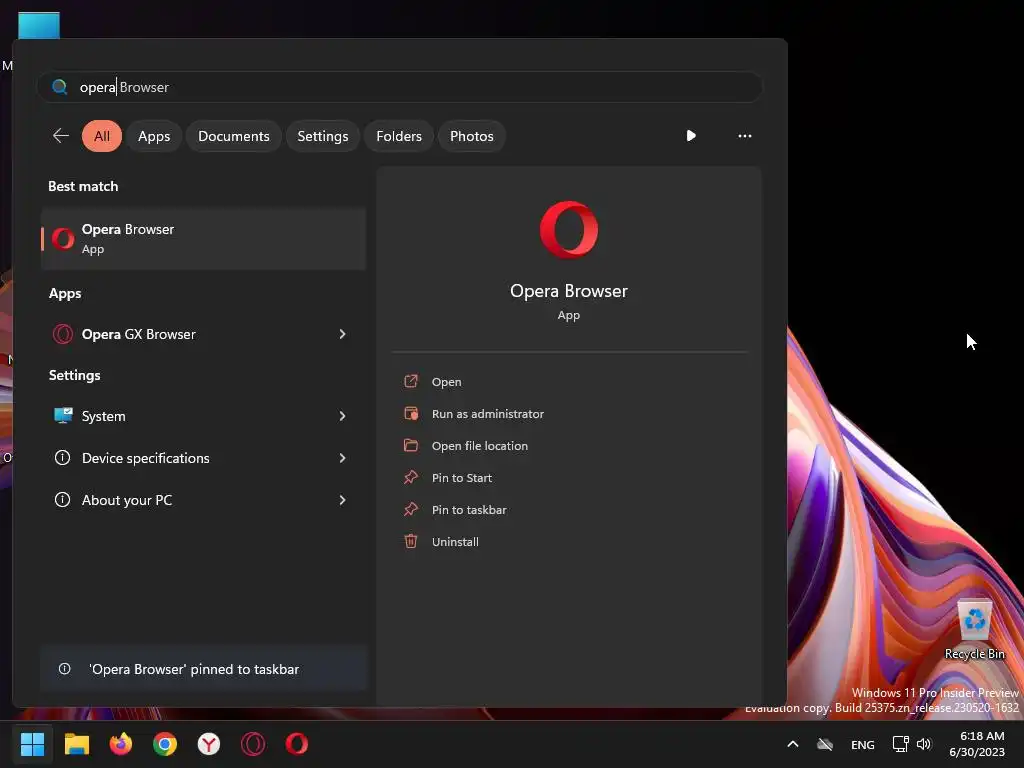This screenshot has width=1024, height=768.
Task: Switch to the Apps filter tab
Action: tap(154, 136)
